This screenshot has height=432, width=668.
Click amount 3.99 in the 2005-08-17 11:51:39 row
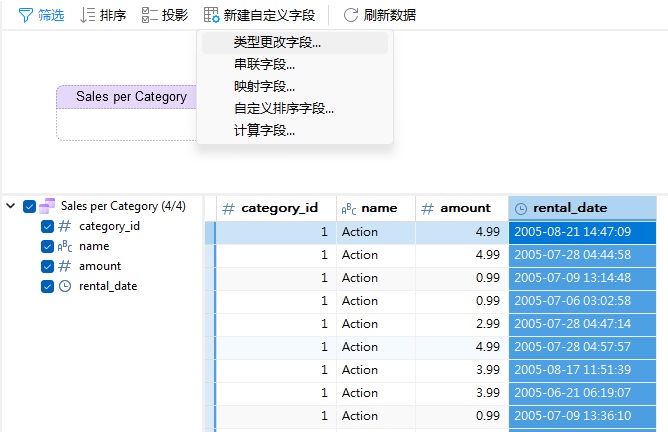tap(462, 370)
